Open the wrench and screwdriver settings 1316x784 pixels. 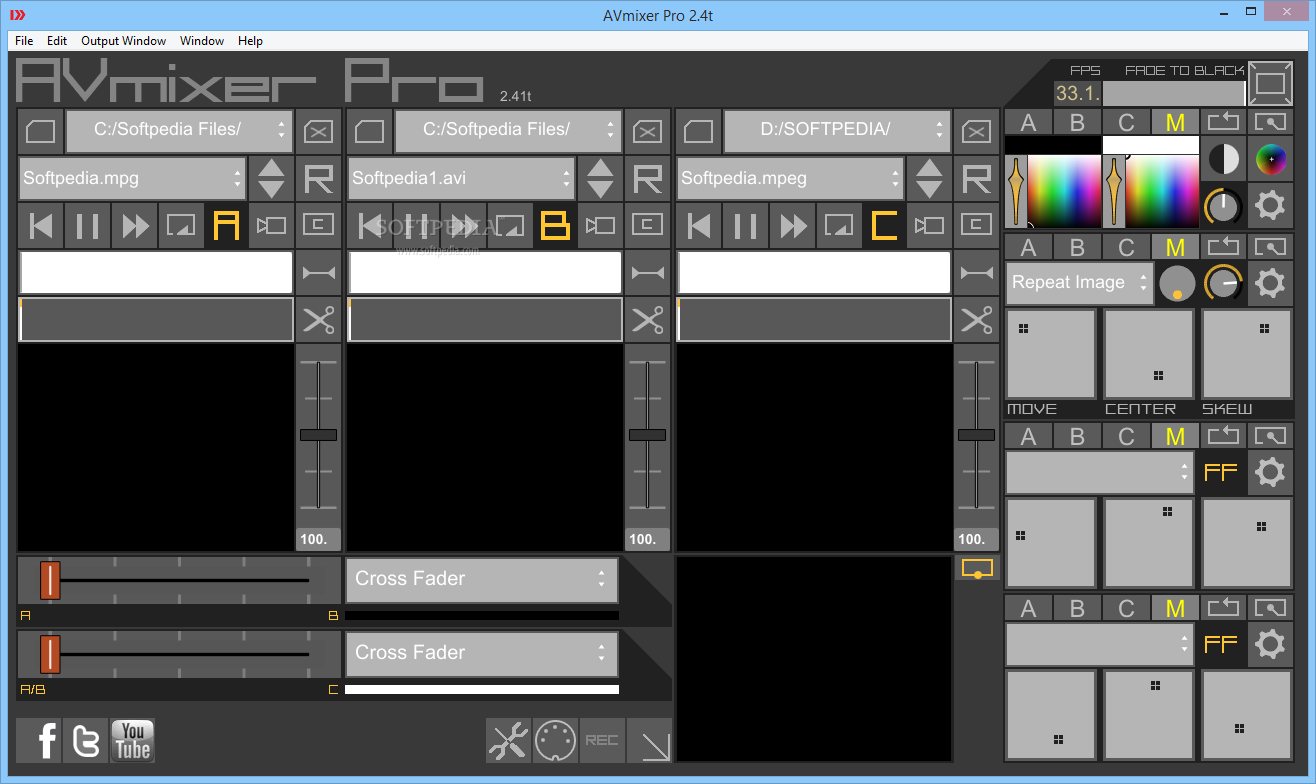pos(508,740)
